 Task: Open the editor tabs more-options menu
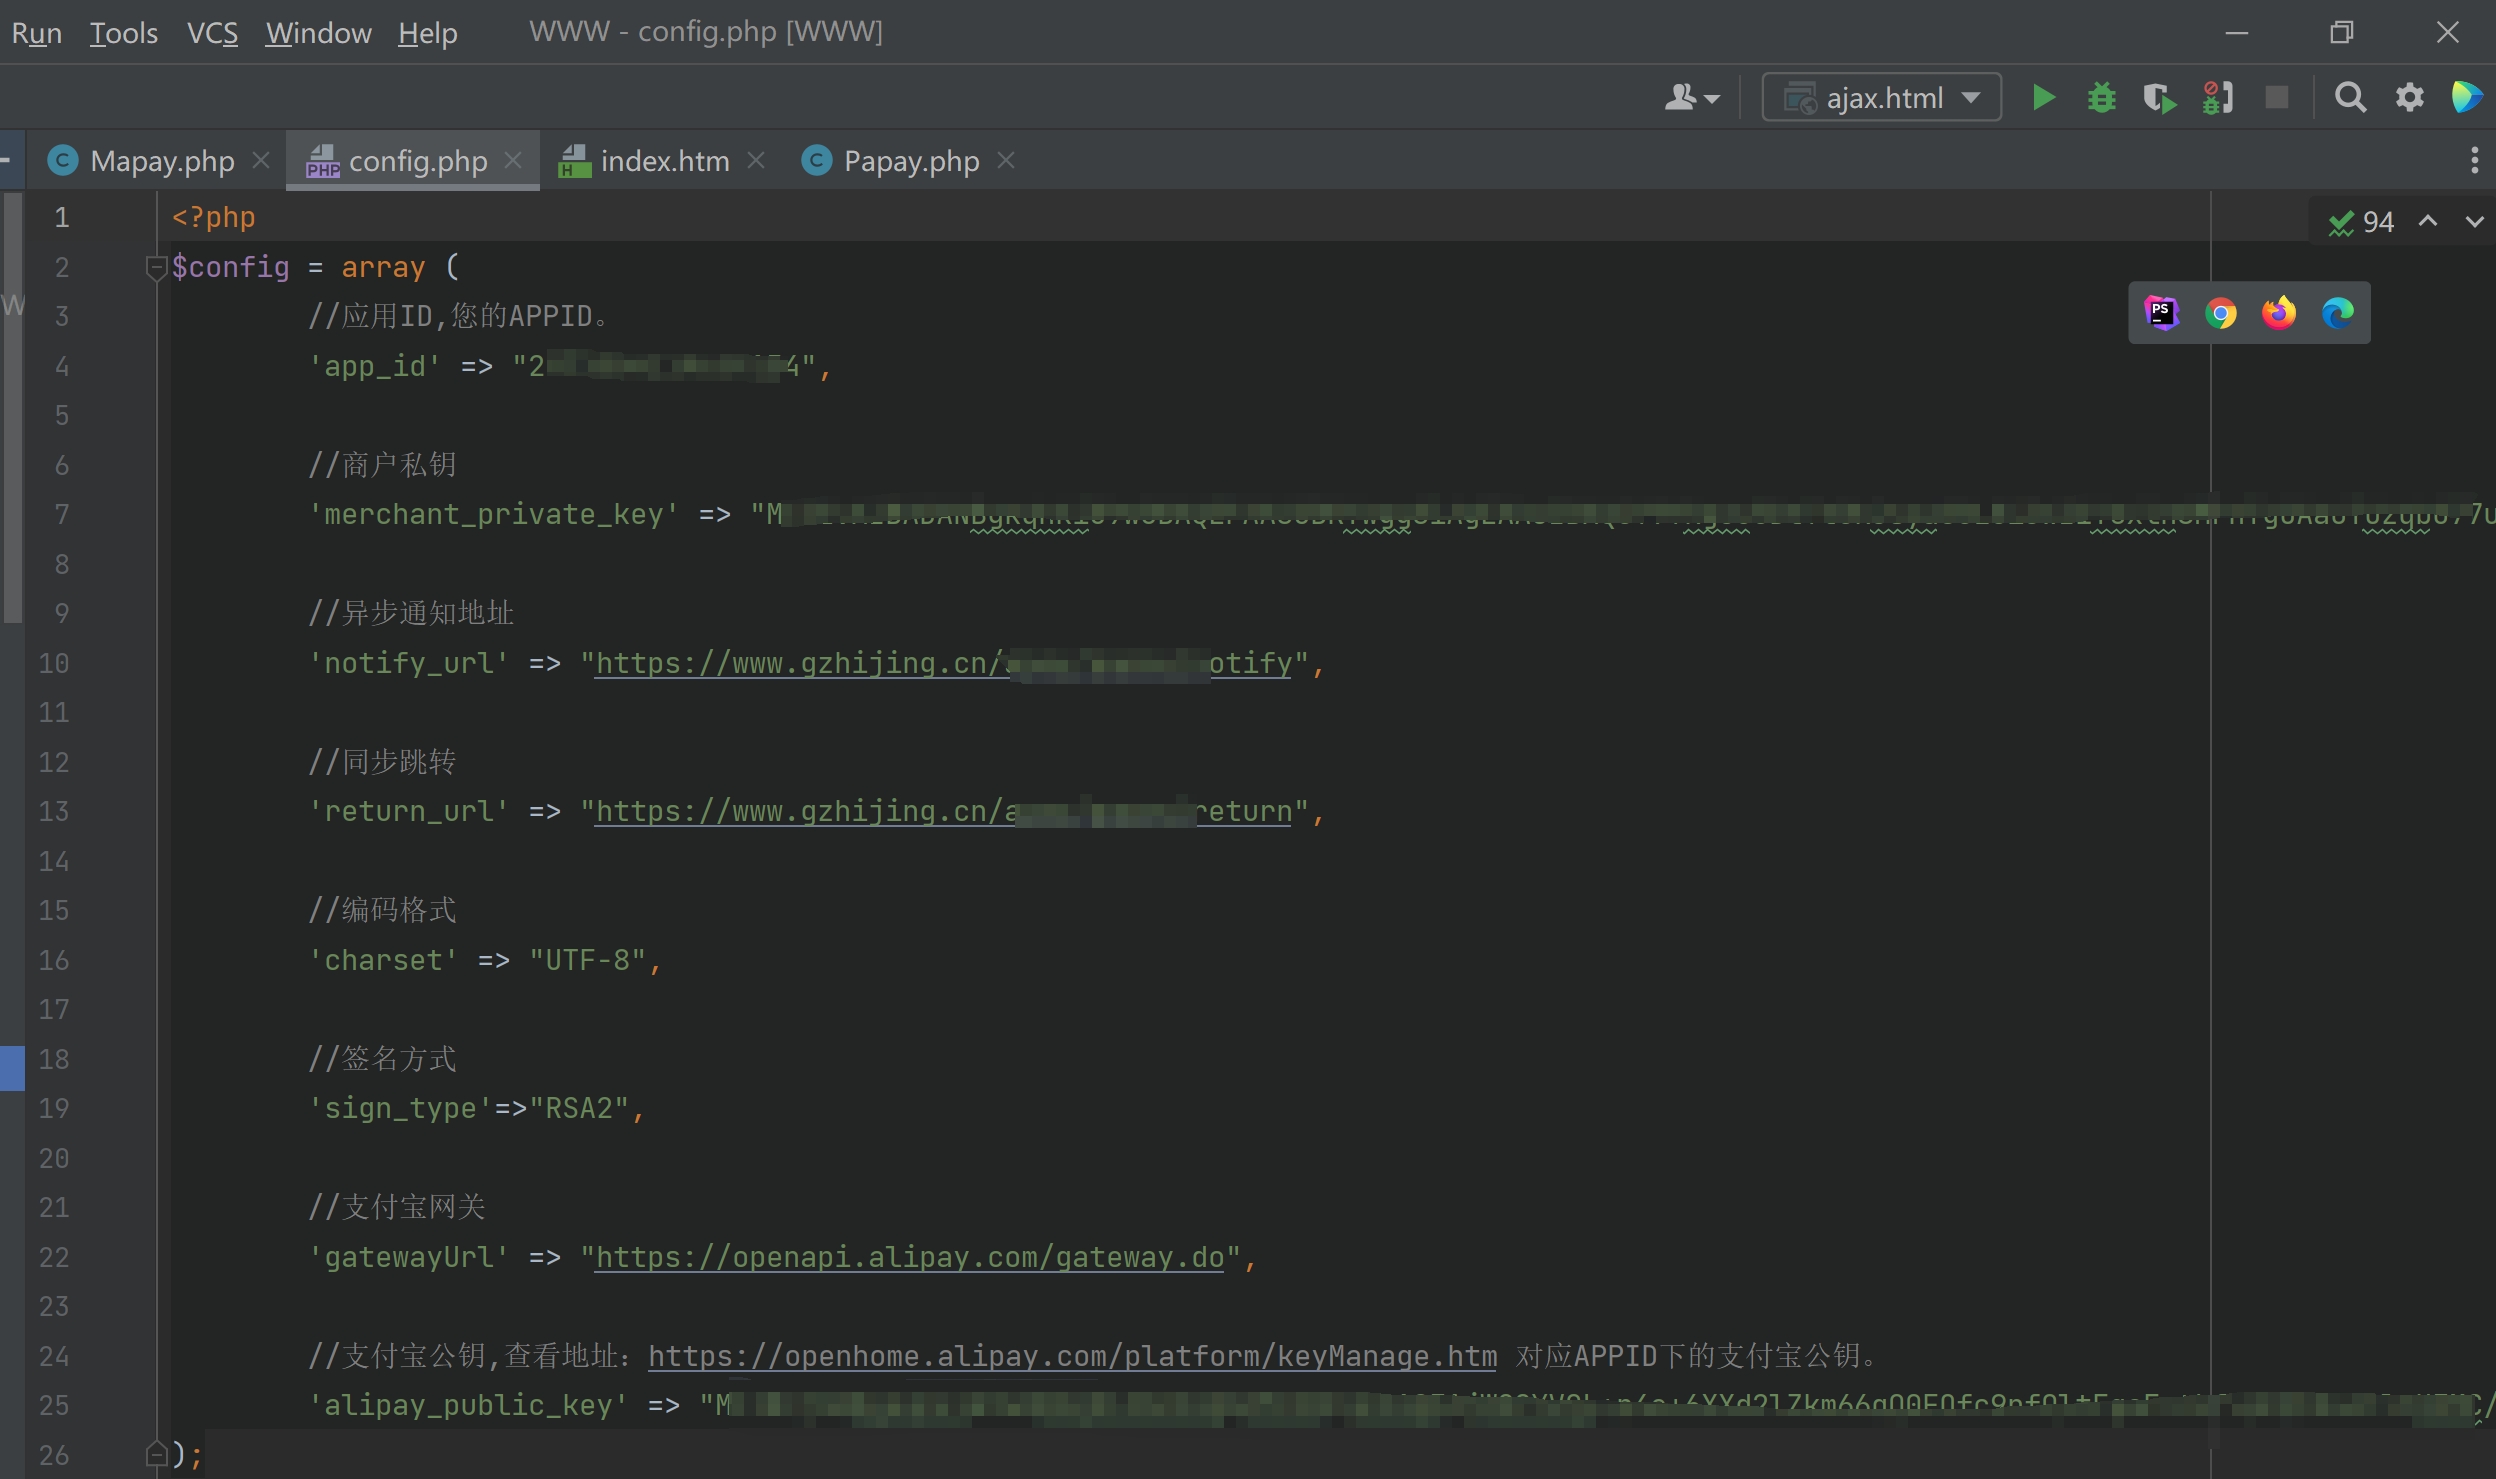(x=2474, y=160)
